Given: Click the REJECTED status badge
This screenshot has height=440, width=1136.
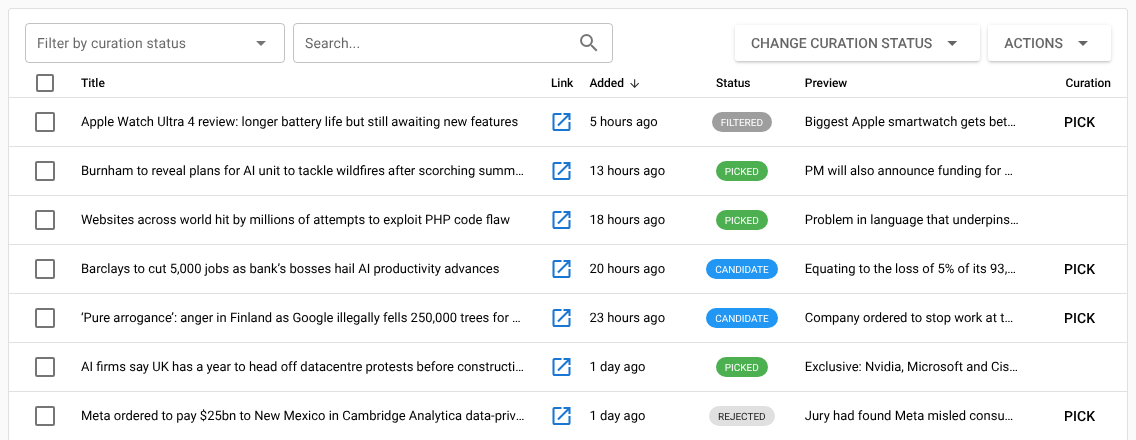Looking at the screenshot, I should point(742,416).
